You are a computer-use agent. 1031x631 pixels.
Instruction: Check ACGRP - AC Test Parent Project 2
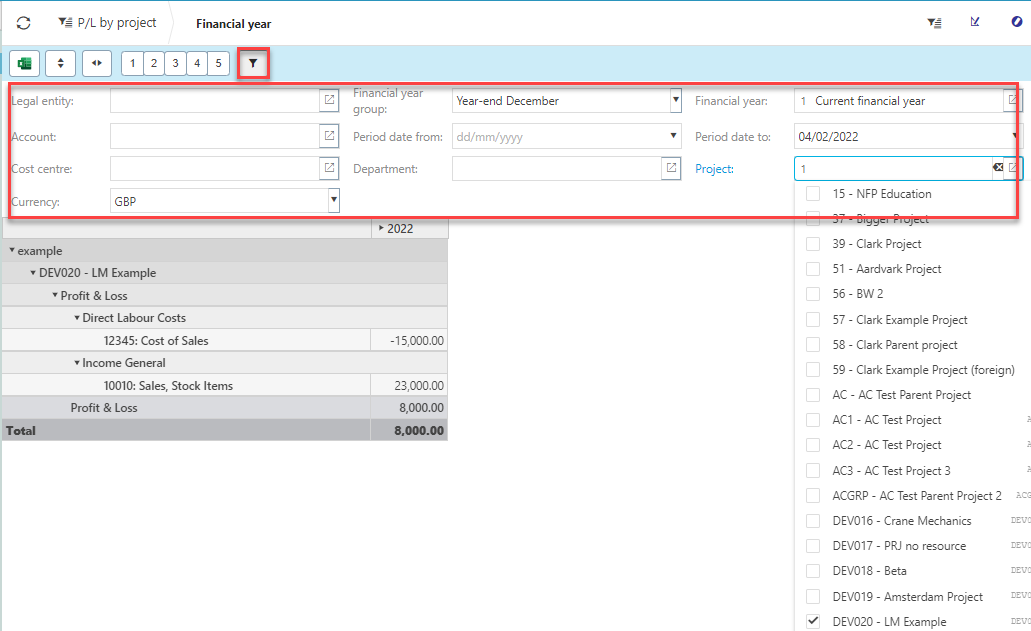(x=813, y=496)
